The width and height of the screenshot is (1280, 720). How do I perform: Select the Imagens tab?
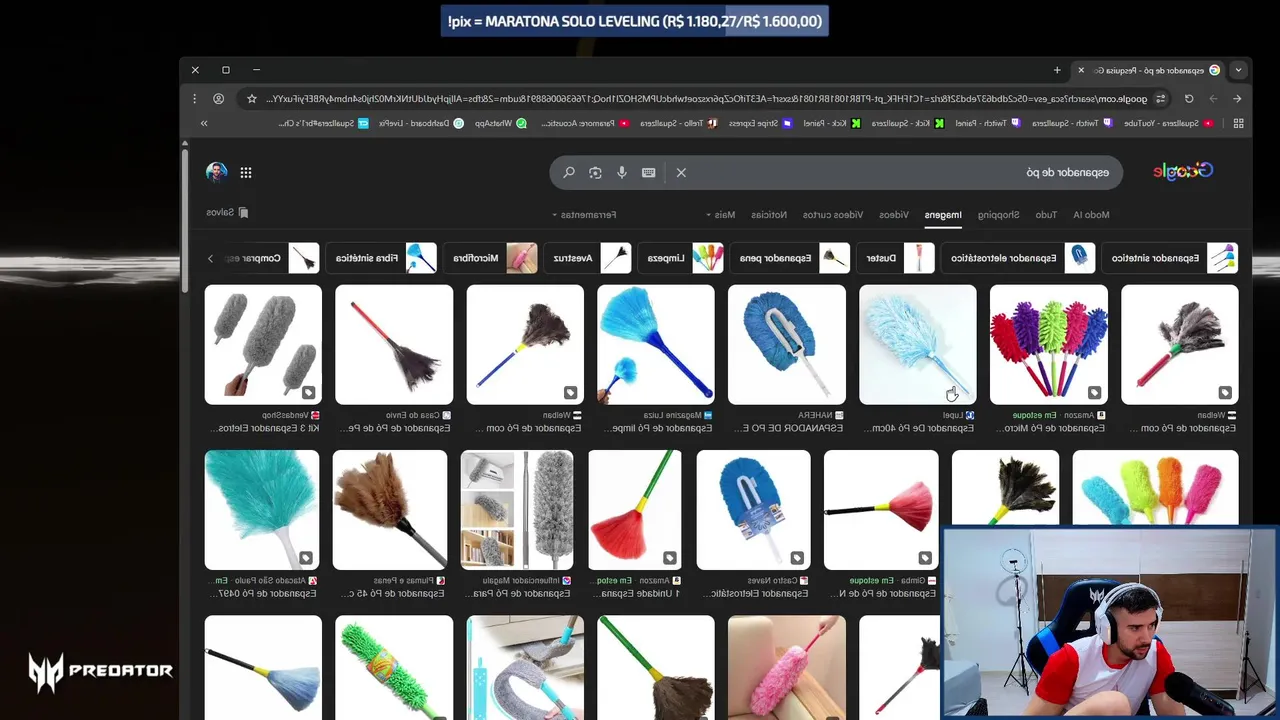pos(943,214)
